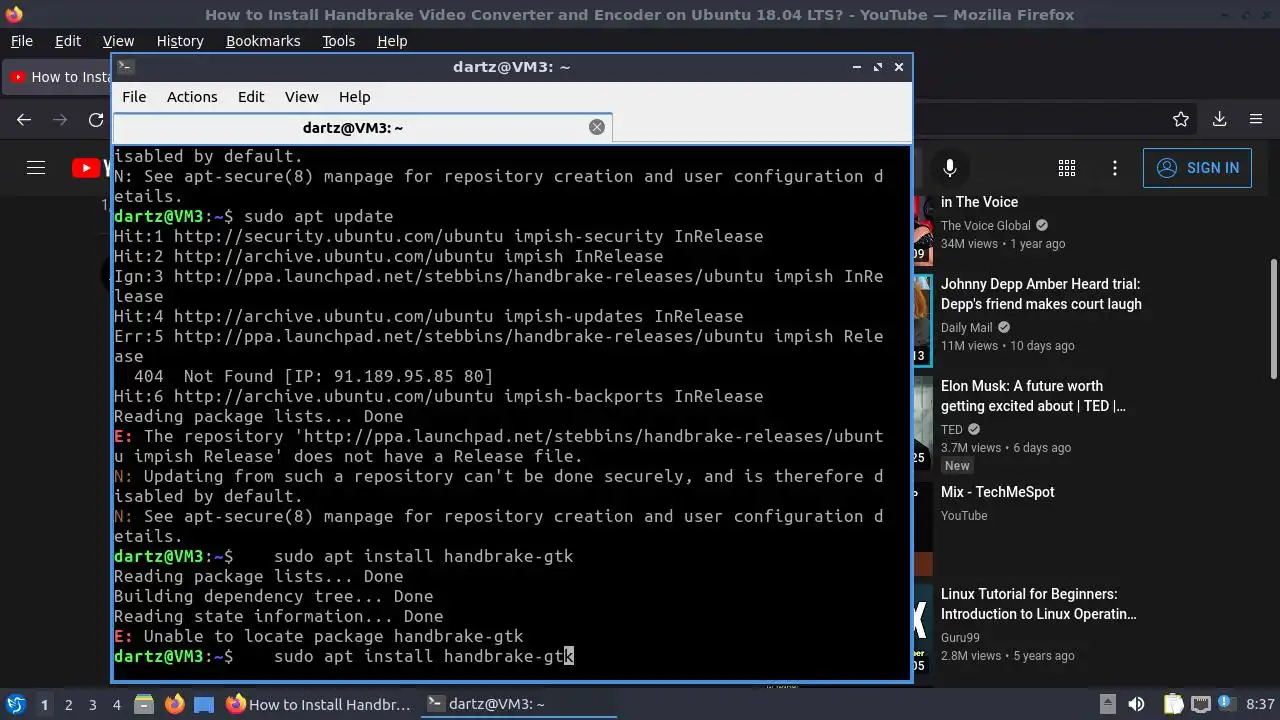Open the terminal's File menu
The width and height of the screenshot is (1280, 720).
pyautogui.click(x=134, y=97)
